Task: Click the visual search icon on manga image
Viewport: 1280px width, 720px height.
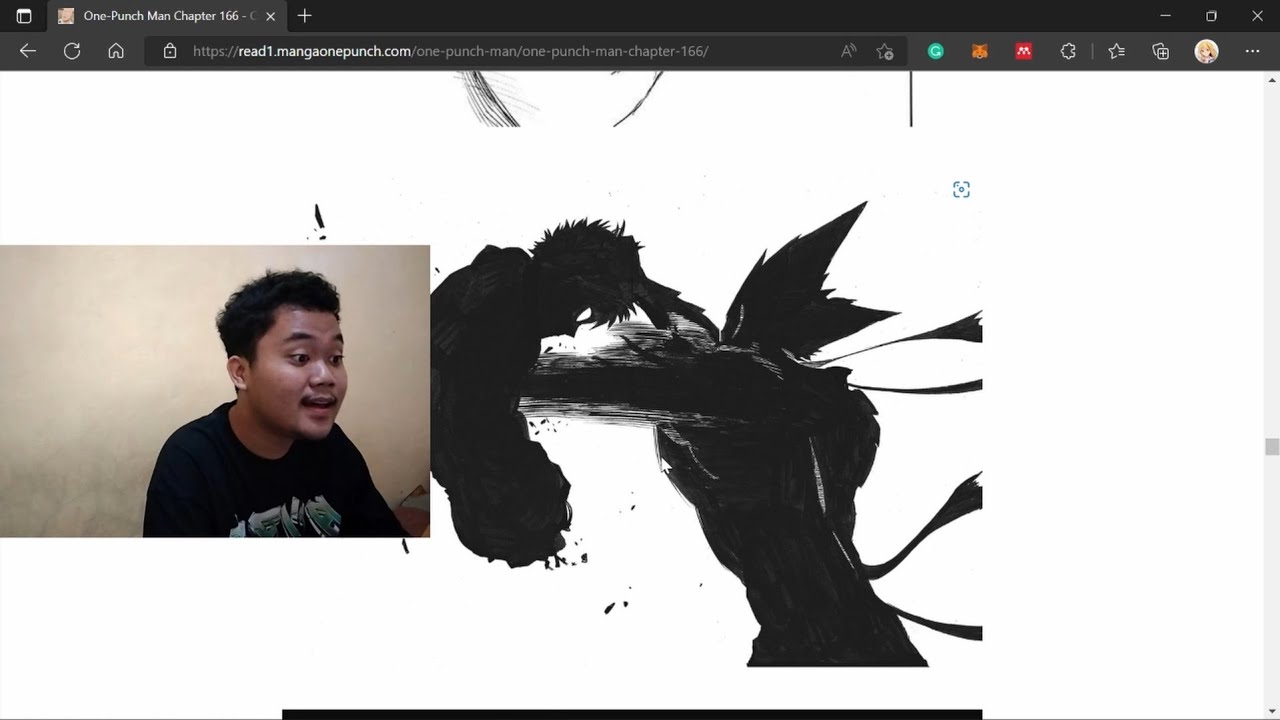Action: (961, 190)
